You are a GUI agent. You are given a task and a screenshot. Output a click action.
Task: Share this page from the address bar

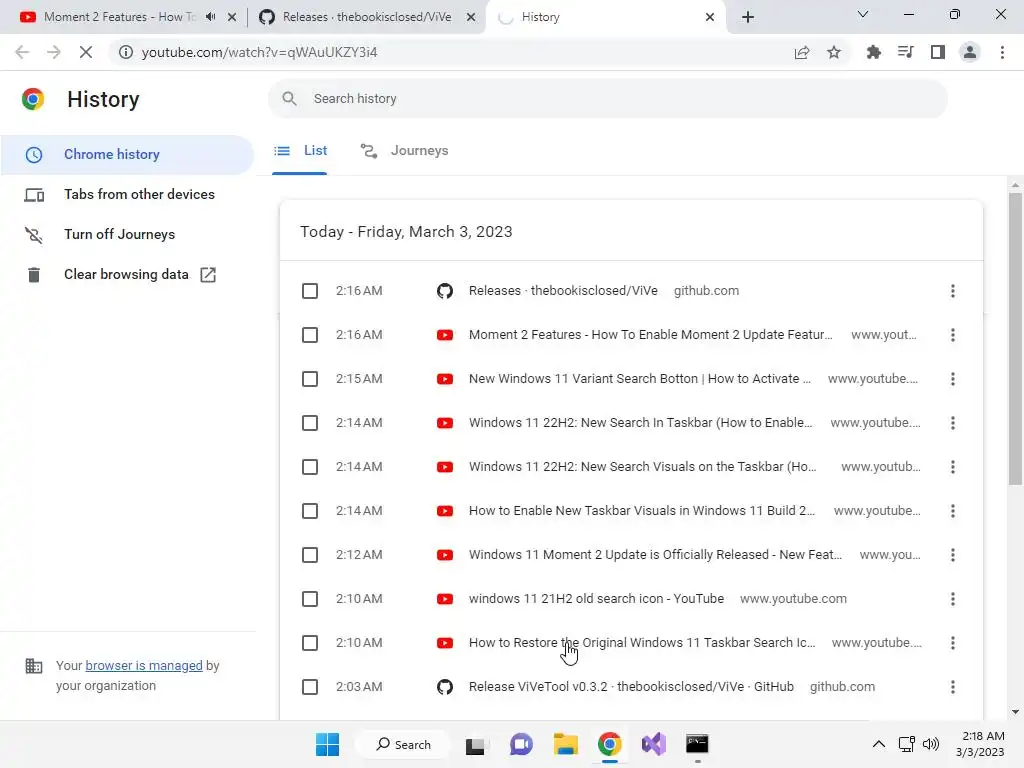tap(802, 52)
